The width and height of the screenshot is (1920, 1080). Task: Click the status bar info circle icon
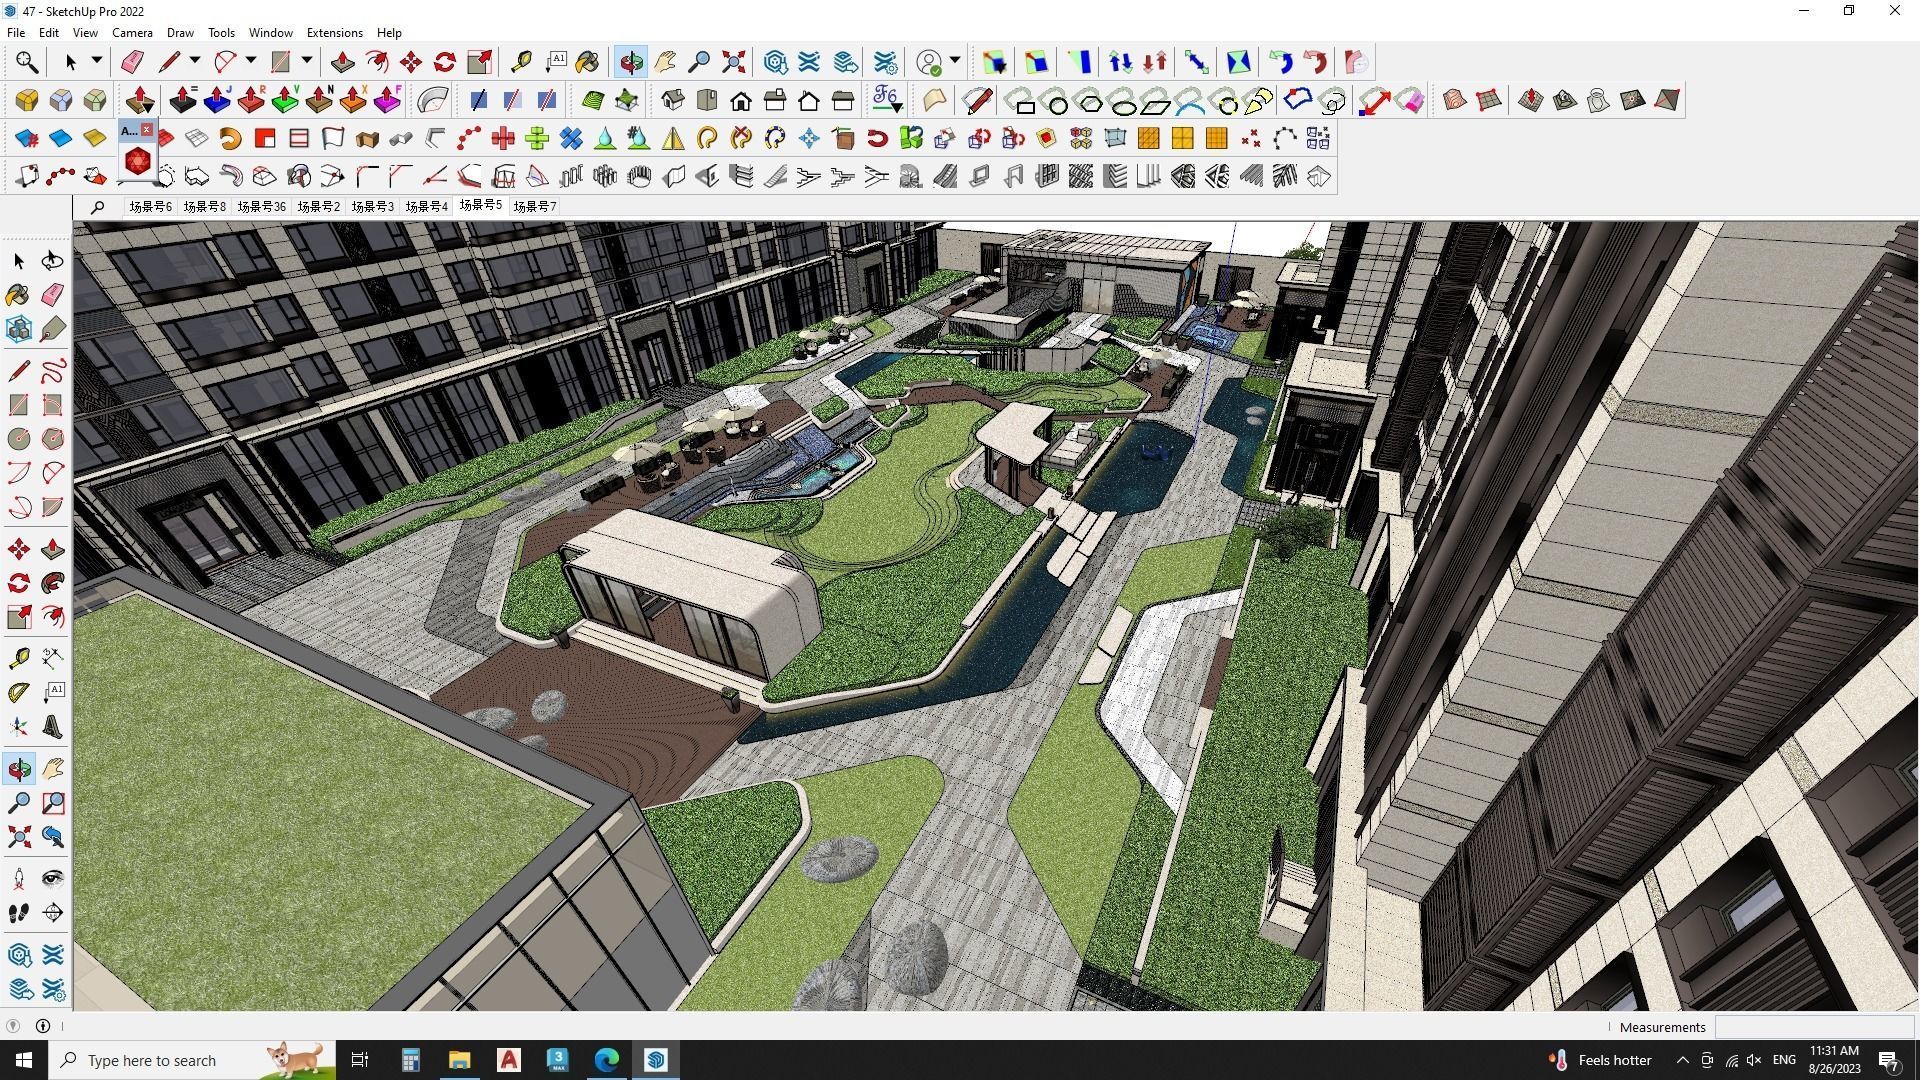(x=43, y=1026)
